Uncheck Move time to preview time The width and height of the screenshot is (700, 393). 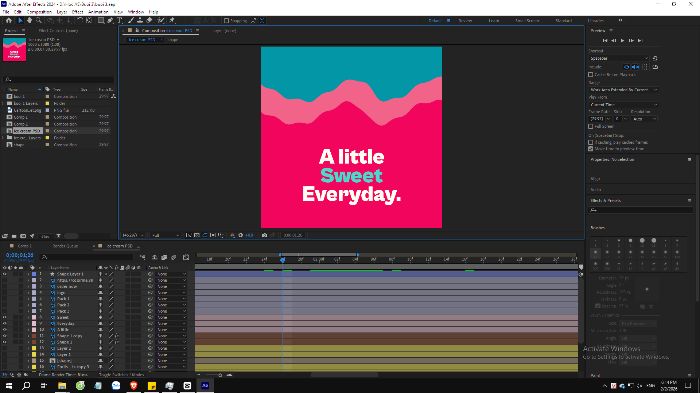click(x=591, y=148)
